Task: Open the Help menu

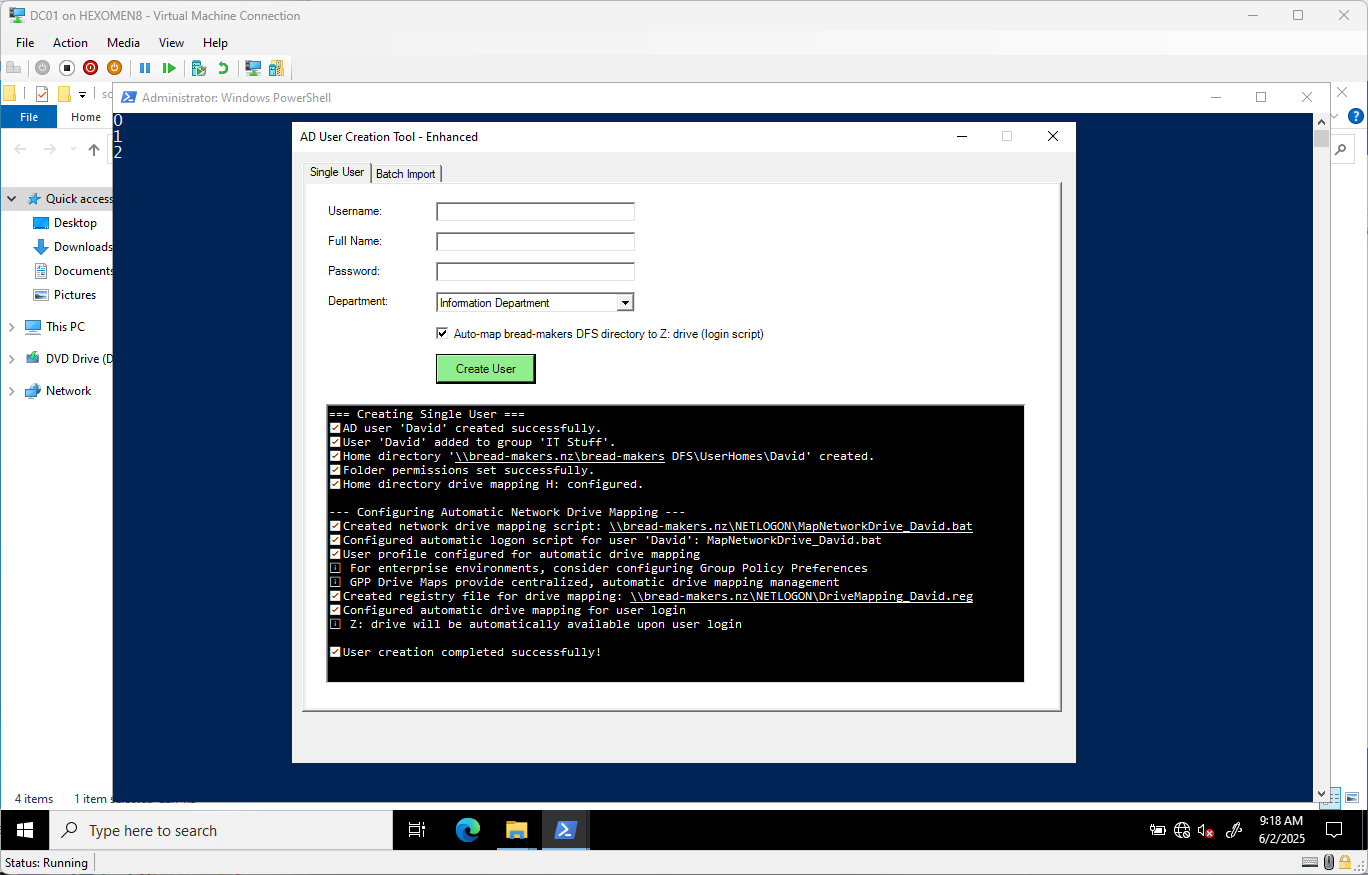Action: (x=215, y=43)
